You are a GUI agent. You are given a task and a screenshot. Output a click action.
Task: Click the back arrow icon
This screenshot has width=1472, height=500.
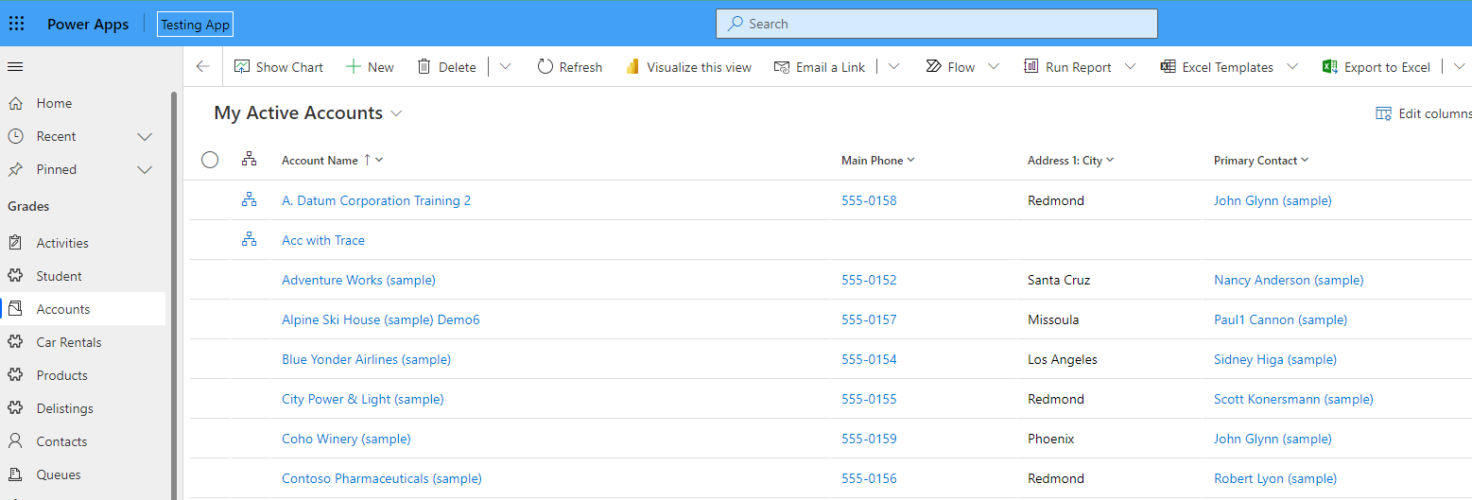203,67
